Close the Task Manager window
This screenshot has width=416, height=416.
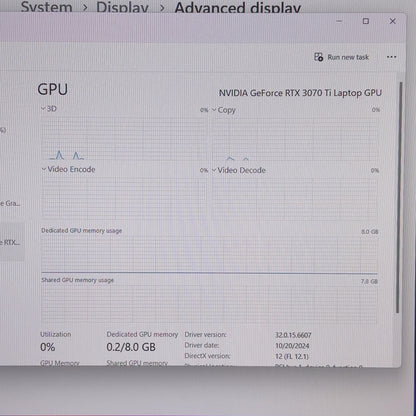[392, 21]
